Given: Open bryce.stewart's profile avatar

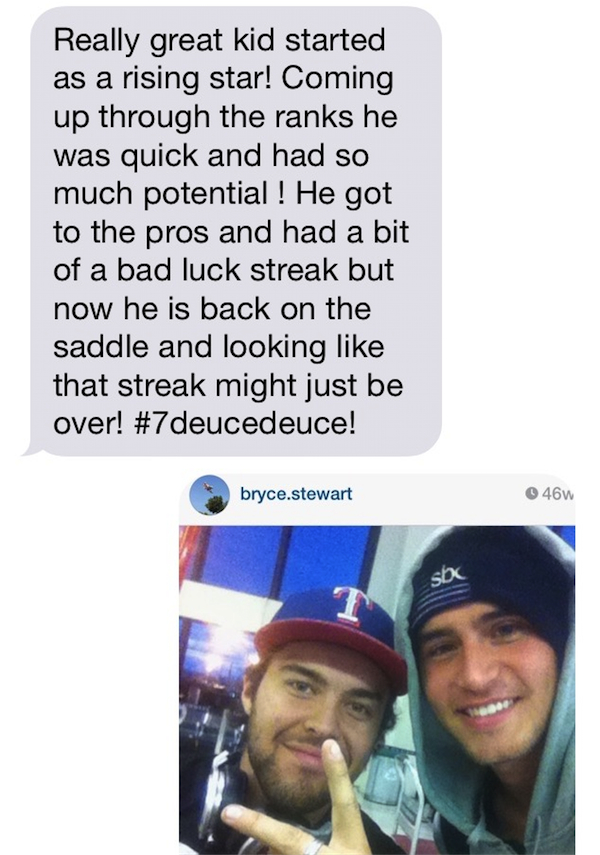Looking at the screenshot, I should coord(209,495).
